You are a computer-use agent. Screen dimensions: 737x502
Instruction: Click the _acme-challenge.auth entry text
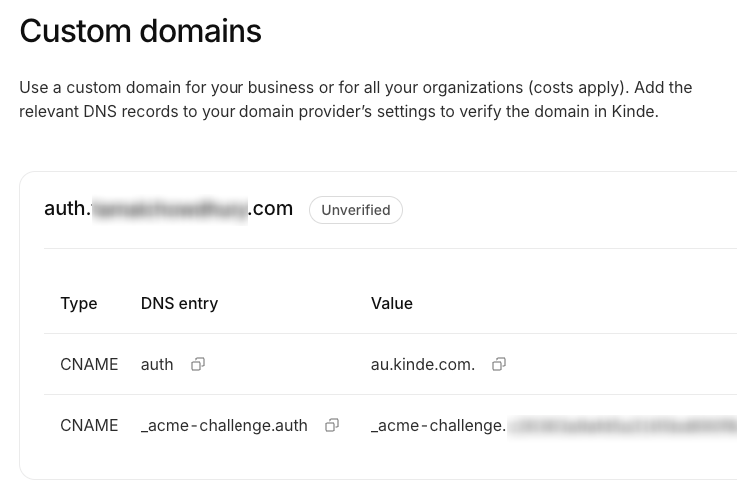224,426
